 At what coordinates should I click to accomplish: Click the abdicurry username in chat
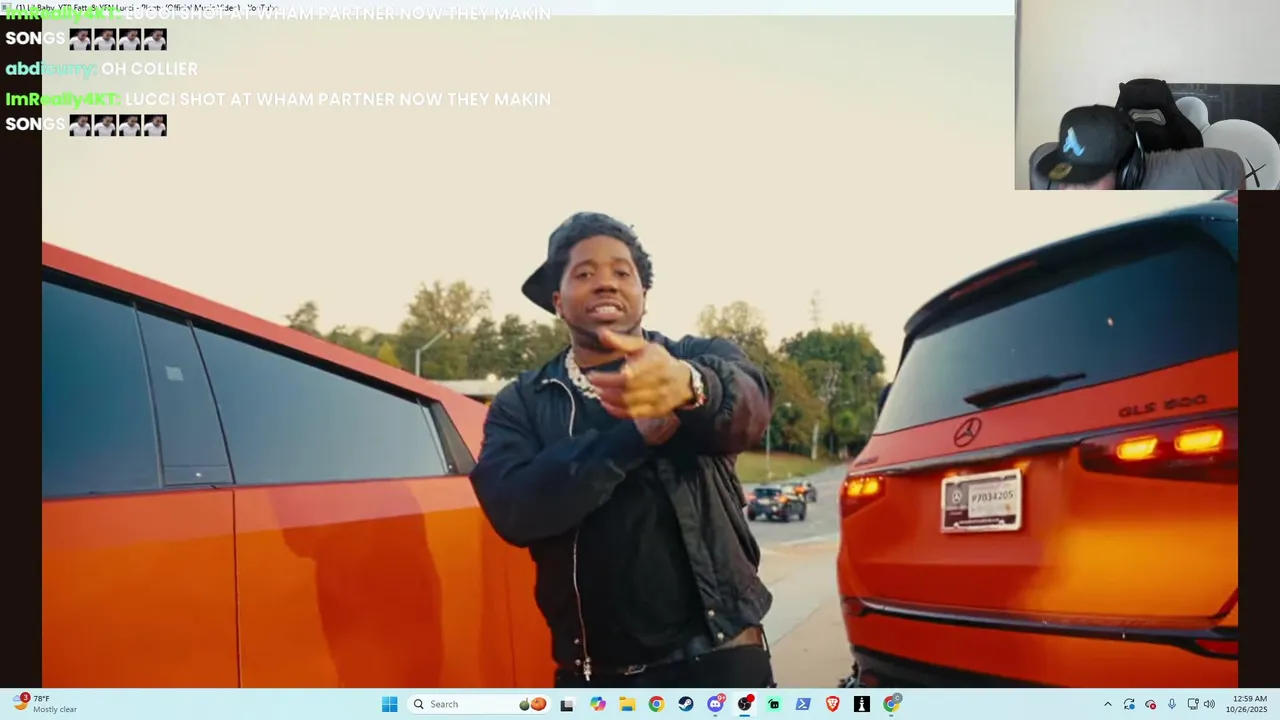tap(50, 69)
